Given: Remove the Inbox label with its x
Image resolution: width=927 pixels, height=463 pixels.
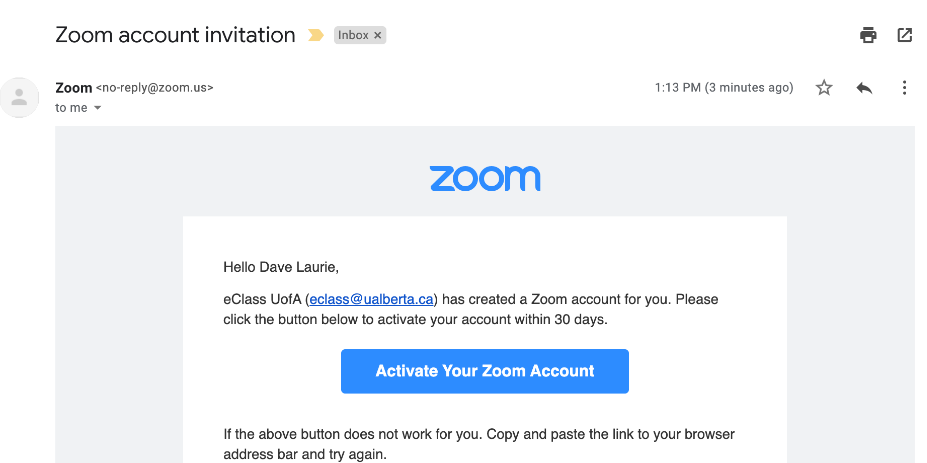Looking at the screenshot, I should pyautogui.click(x=378, y=35).
